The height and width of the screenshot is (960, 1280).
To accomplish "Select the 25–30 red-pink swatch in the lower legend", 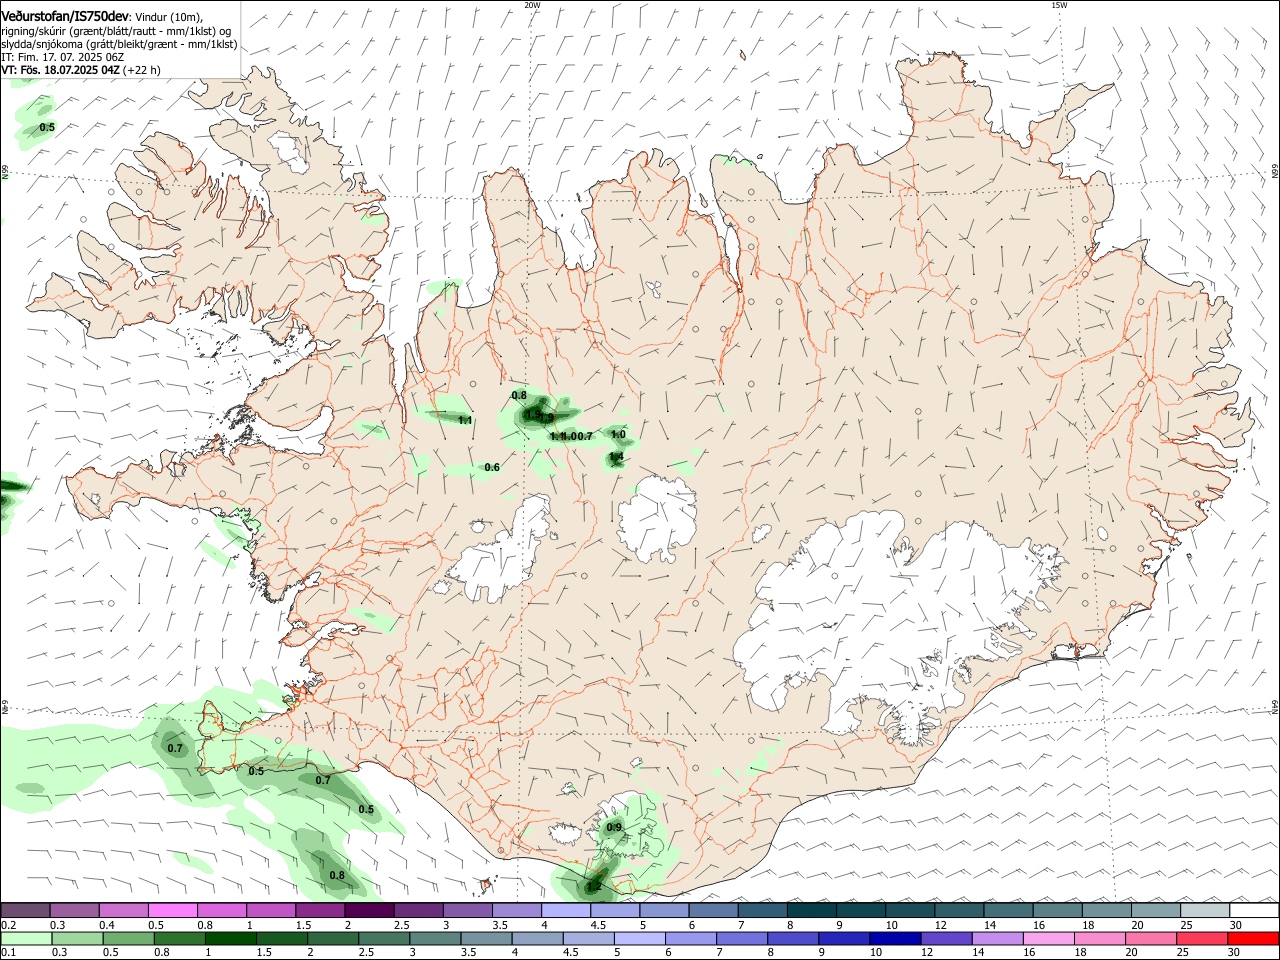I will (x=1203, y=938).
